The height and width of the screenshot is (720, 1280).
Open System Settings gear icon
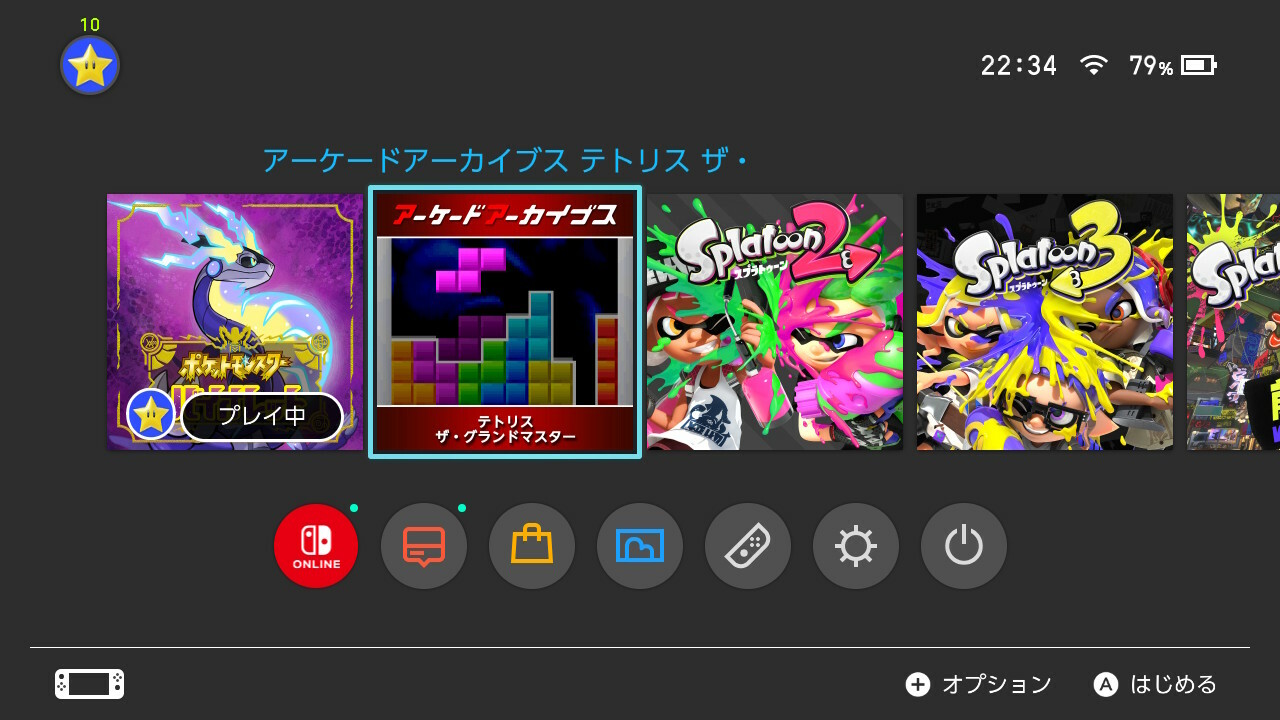coord(856,546)
